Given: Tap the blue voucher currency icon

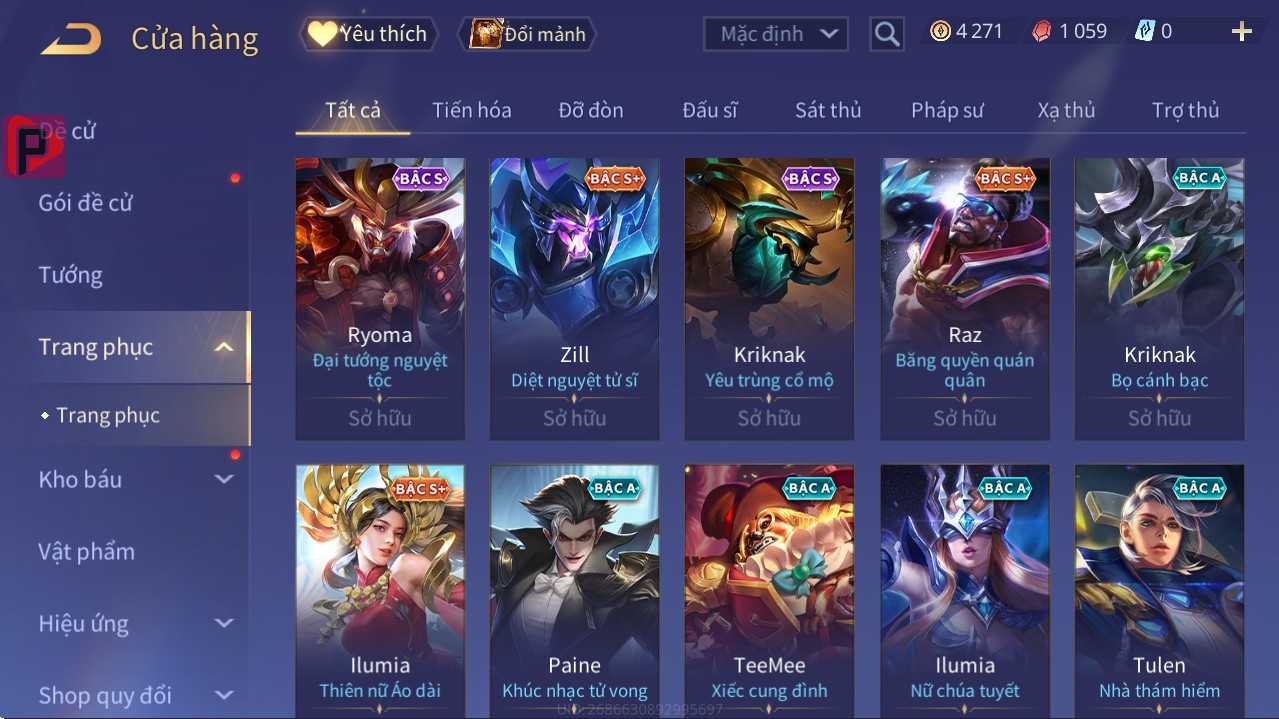Looking at the screenshot, I should tap(1145, 31).
